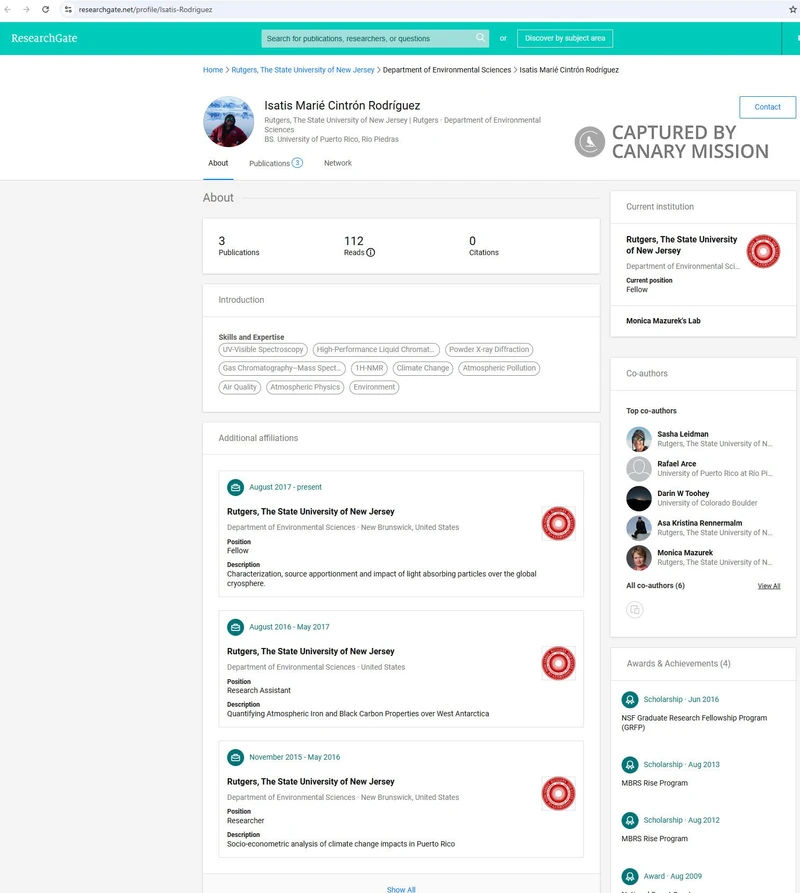Click Rutgers logo in Researcher card
The width and height of the screenshot is (800, 893).
(x=558, y=793)
